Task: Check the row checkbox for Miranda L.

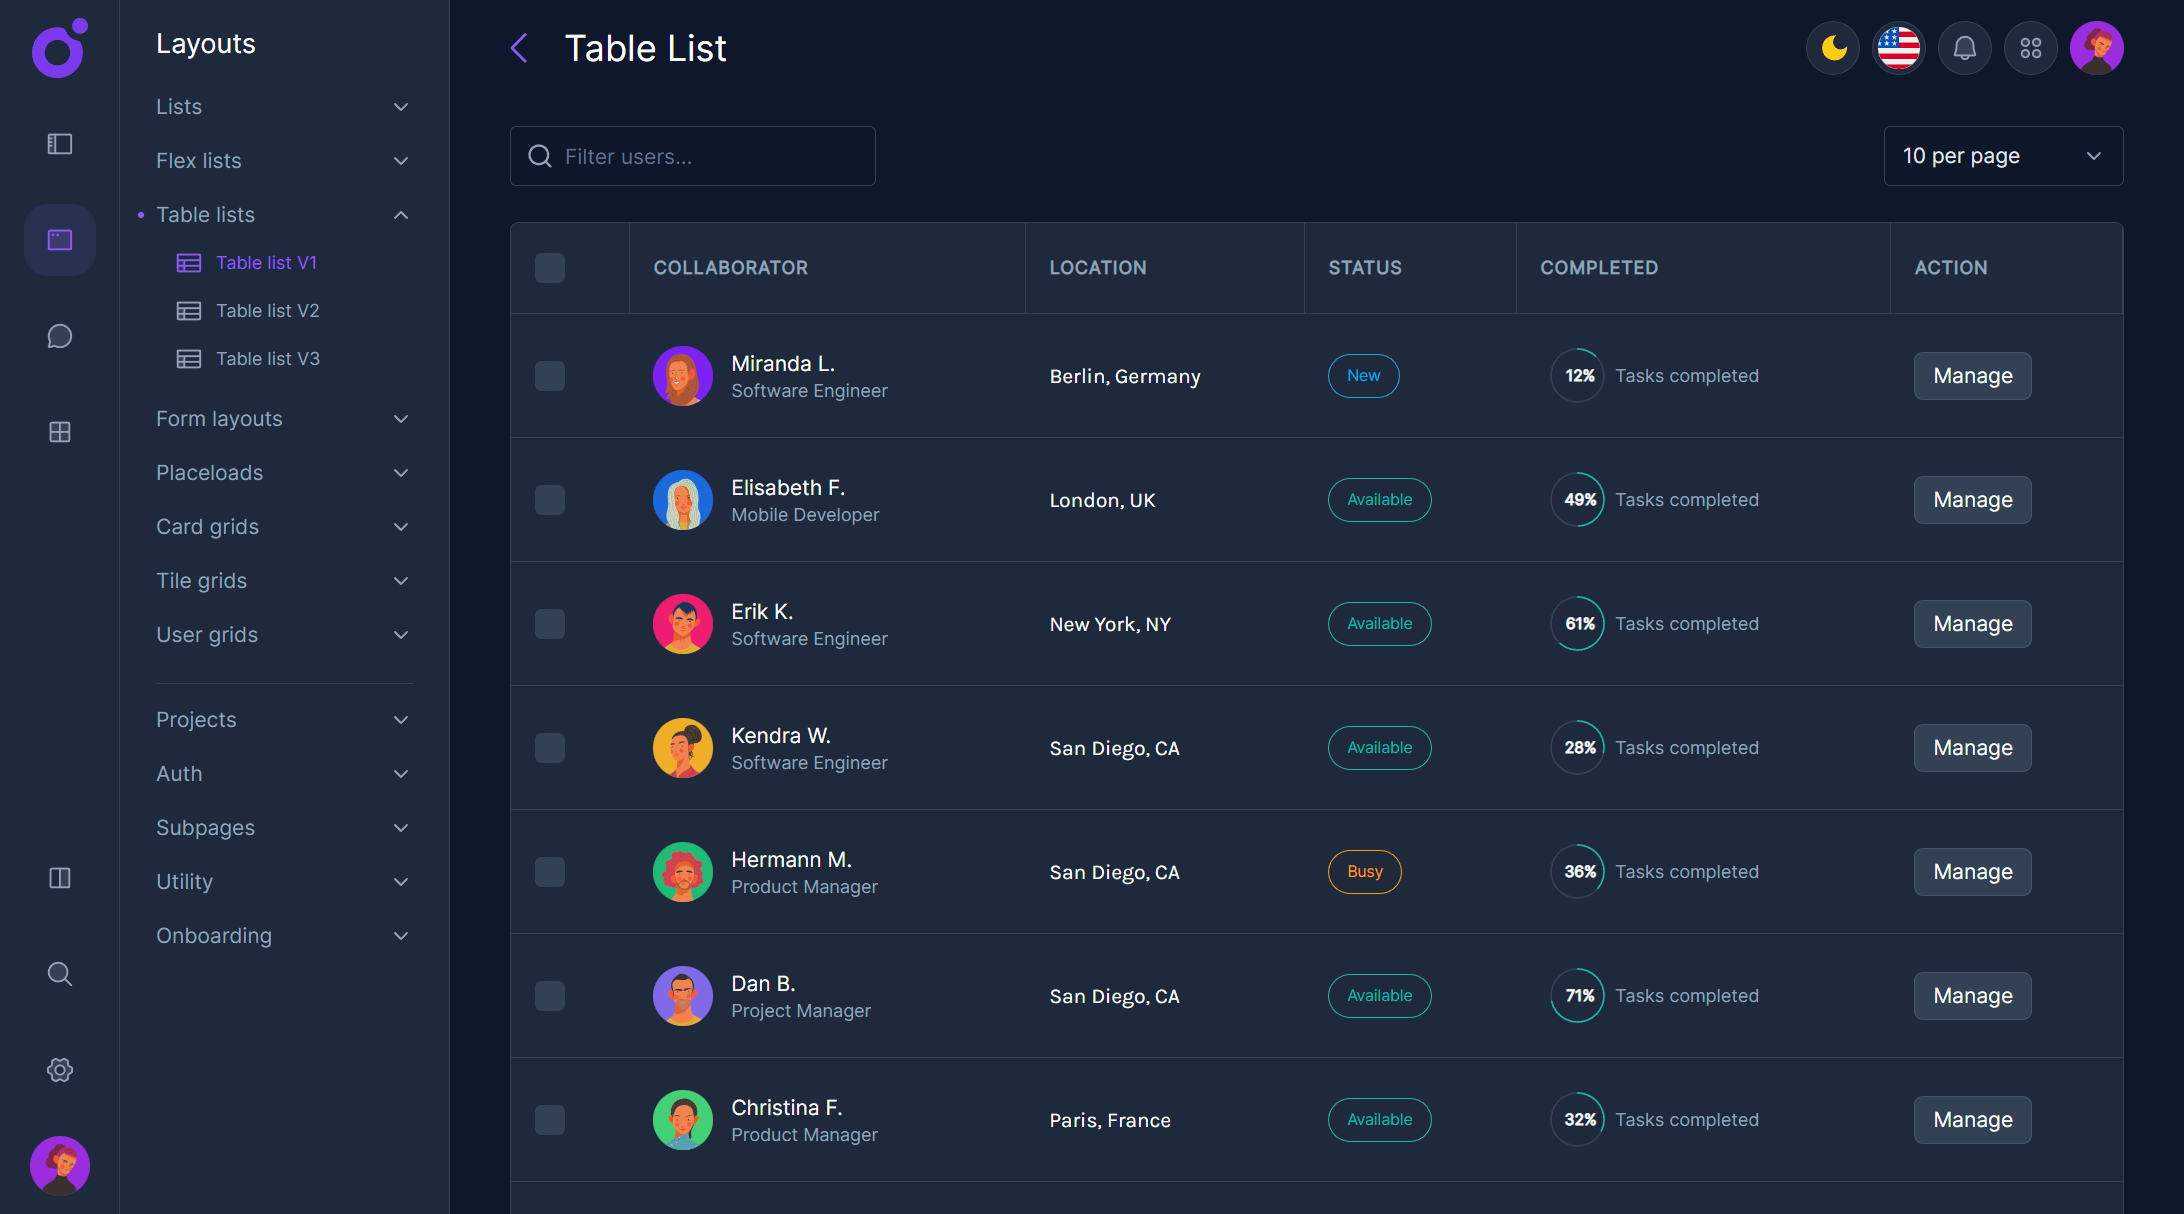Action: (x=549, y=376)
